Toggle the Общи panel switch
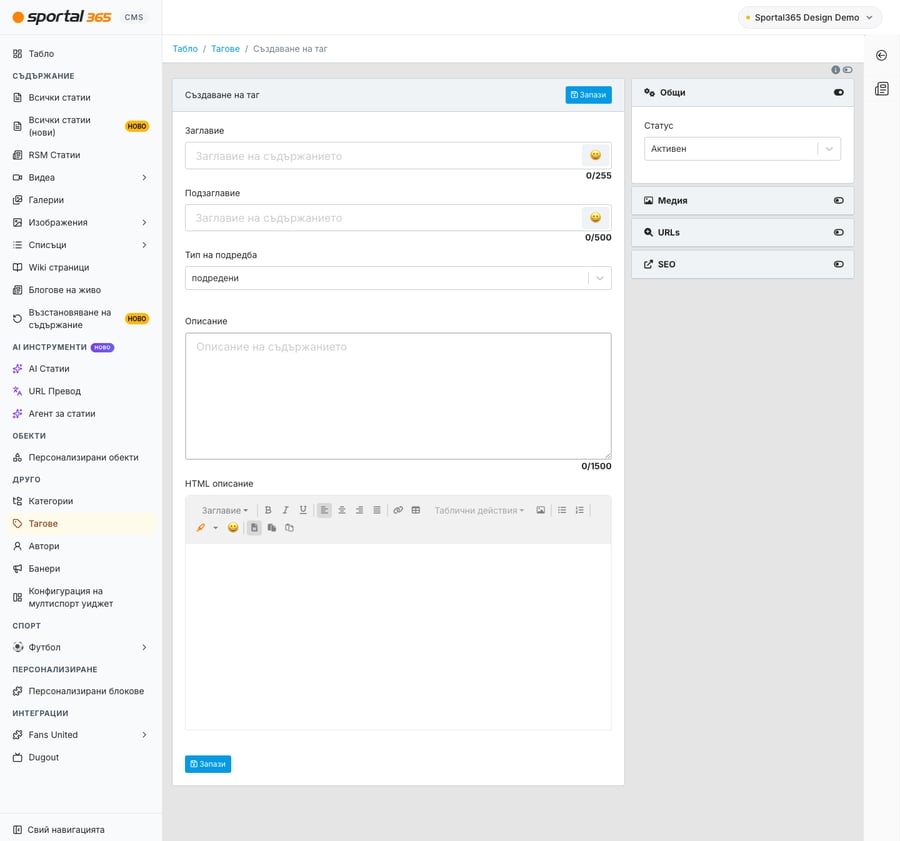 (839, 92)
